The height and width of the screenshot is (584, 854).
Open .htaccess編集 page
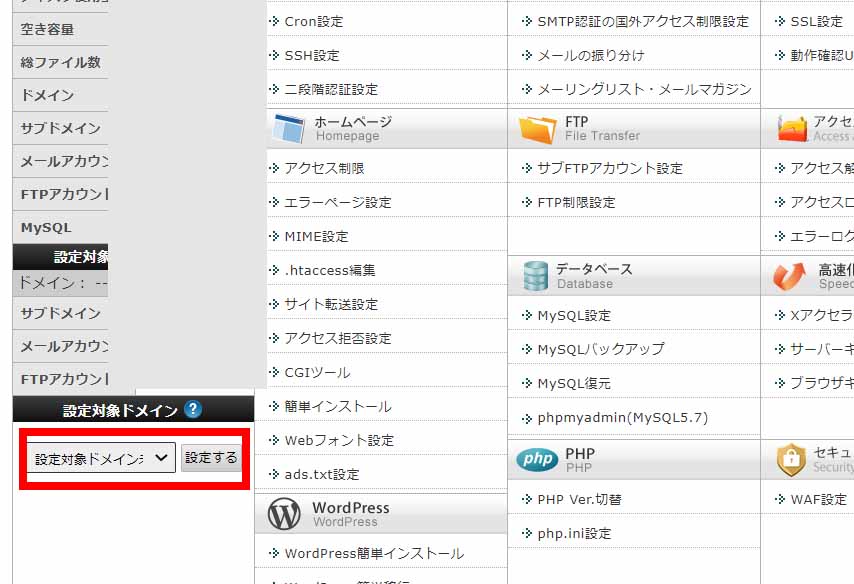coord(329,270)
